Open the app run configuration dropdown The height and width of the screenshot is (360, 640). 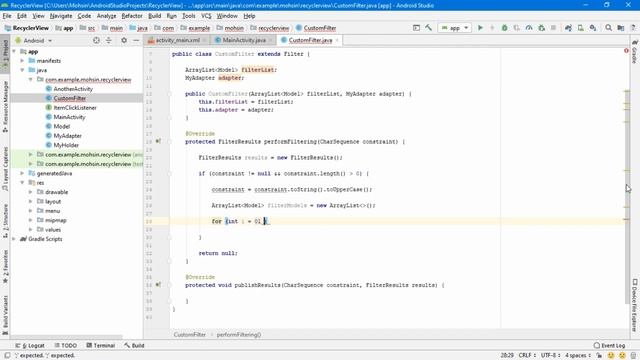pos(455,28)
